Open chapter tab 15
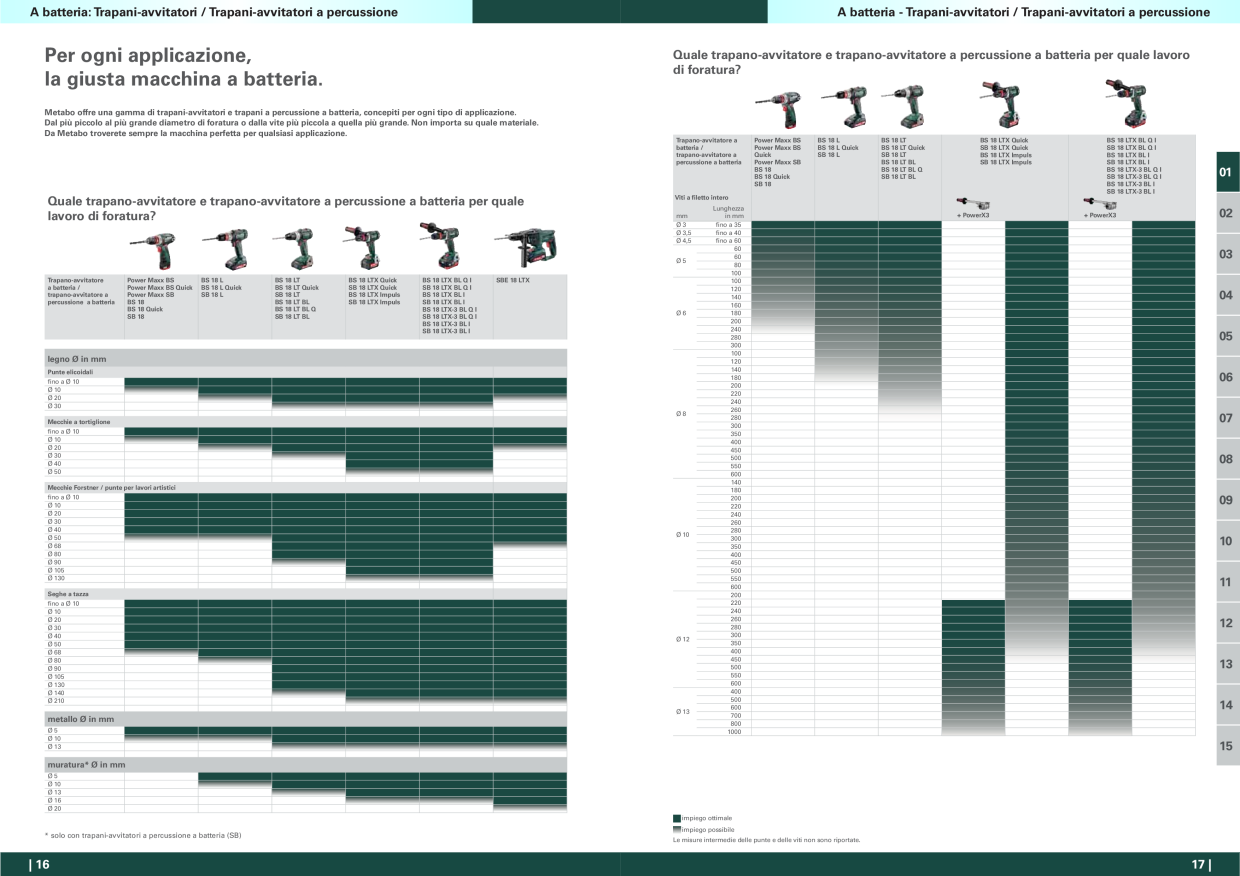 [x=1228, y=746]
